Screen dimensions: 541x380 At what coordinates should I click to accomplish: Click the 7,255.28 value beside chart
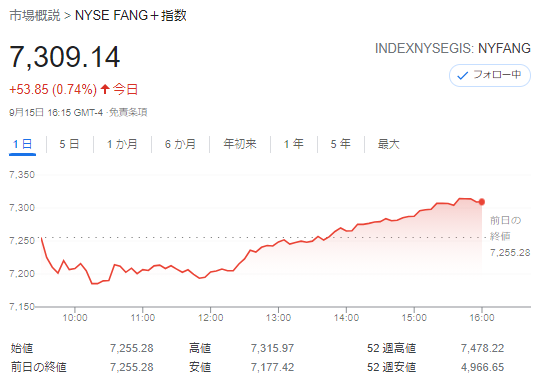click(x=510, y=253)
